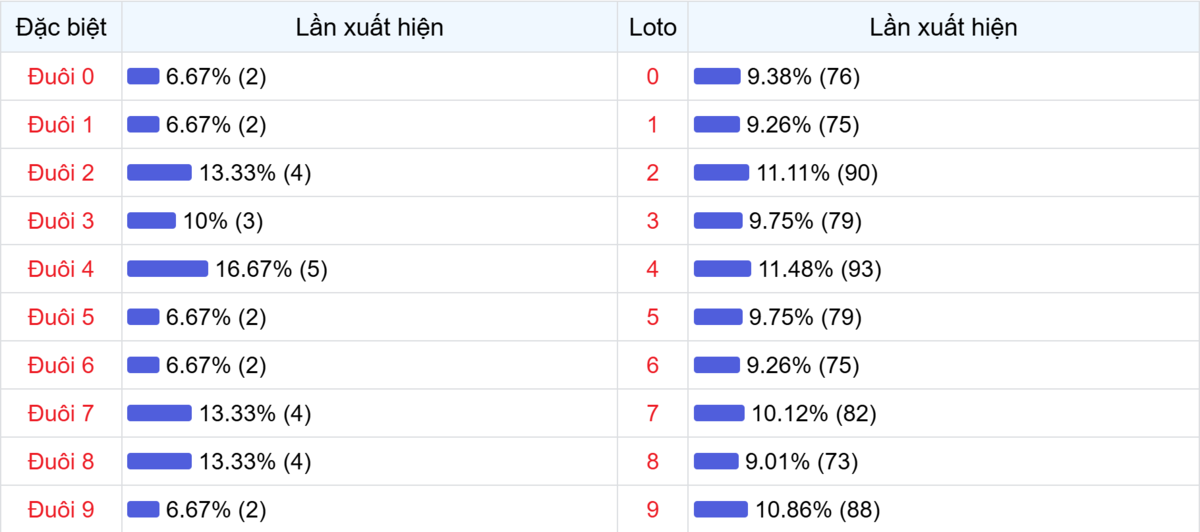Click the blue bar beside 11.48% (93)
The image size is (1200, 532).
pos(722,269)
